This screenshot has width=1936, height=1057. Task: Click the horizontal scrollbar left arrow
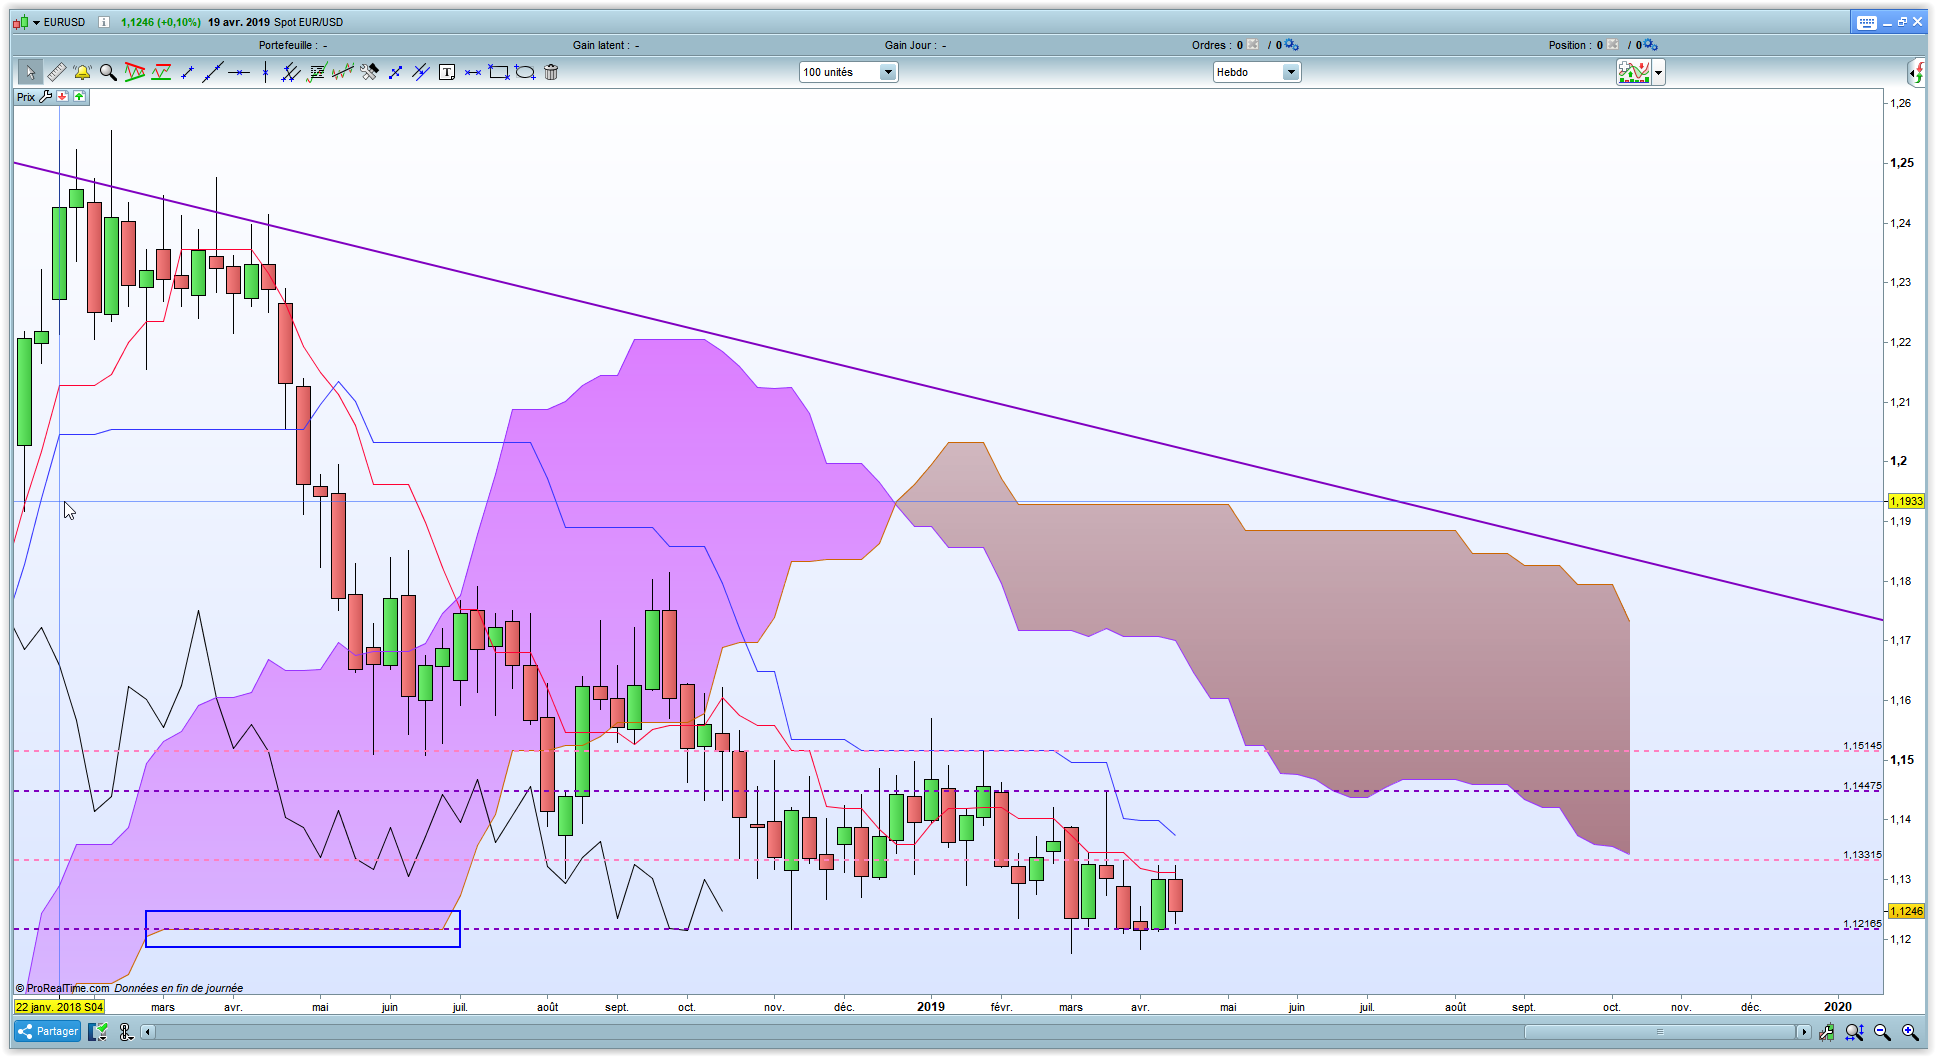(x=148, y=1032)
